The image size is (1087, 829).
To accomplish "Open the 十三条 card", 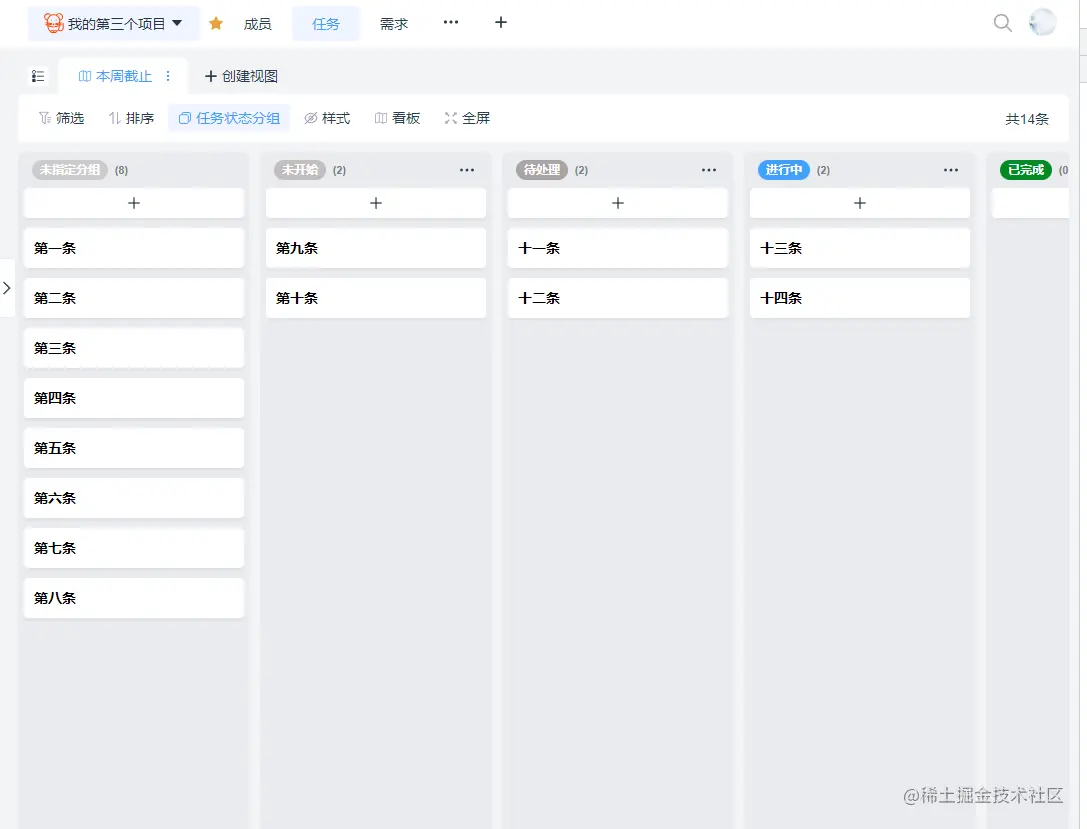I will point(860,248).
